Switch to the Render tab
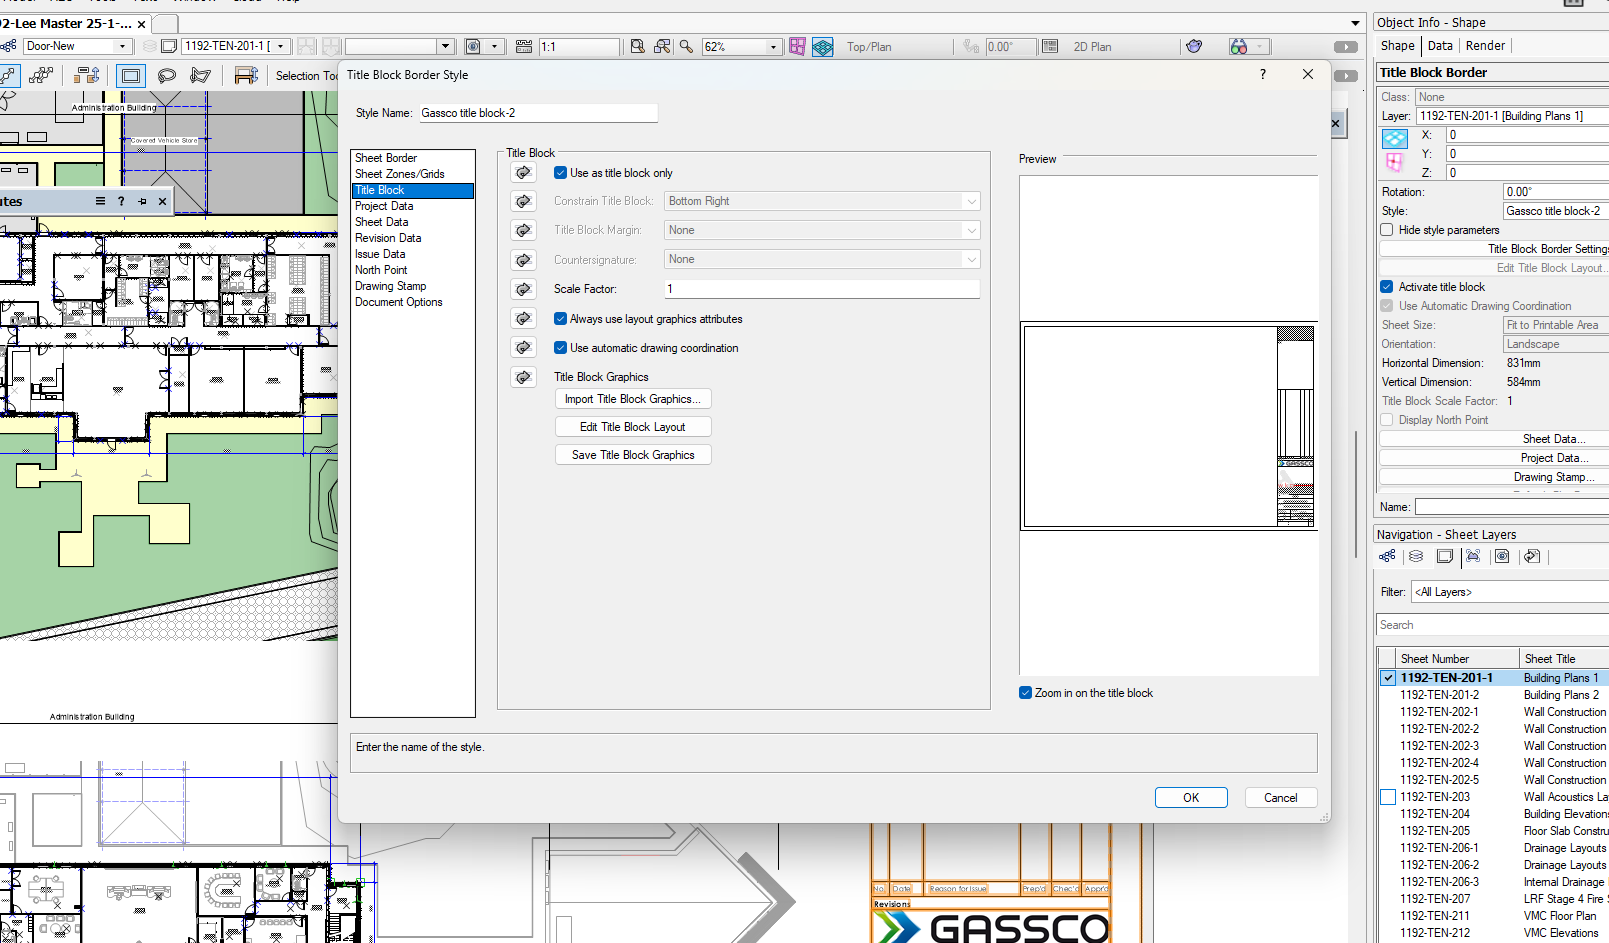Image resolution: width=1609 pixels, height=943 pixels. click(x=1485, y=46)
